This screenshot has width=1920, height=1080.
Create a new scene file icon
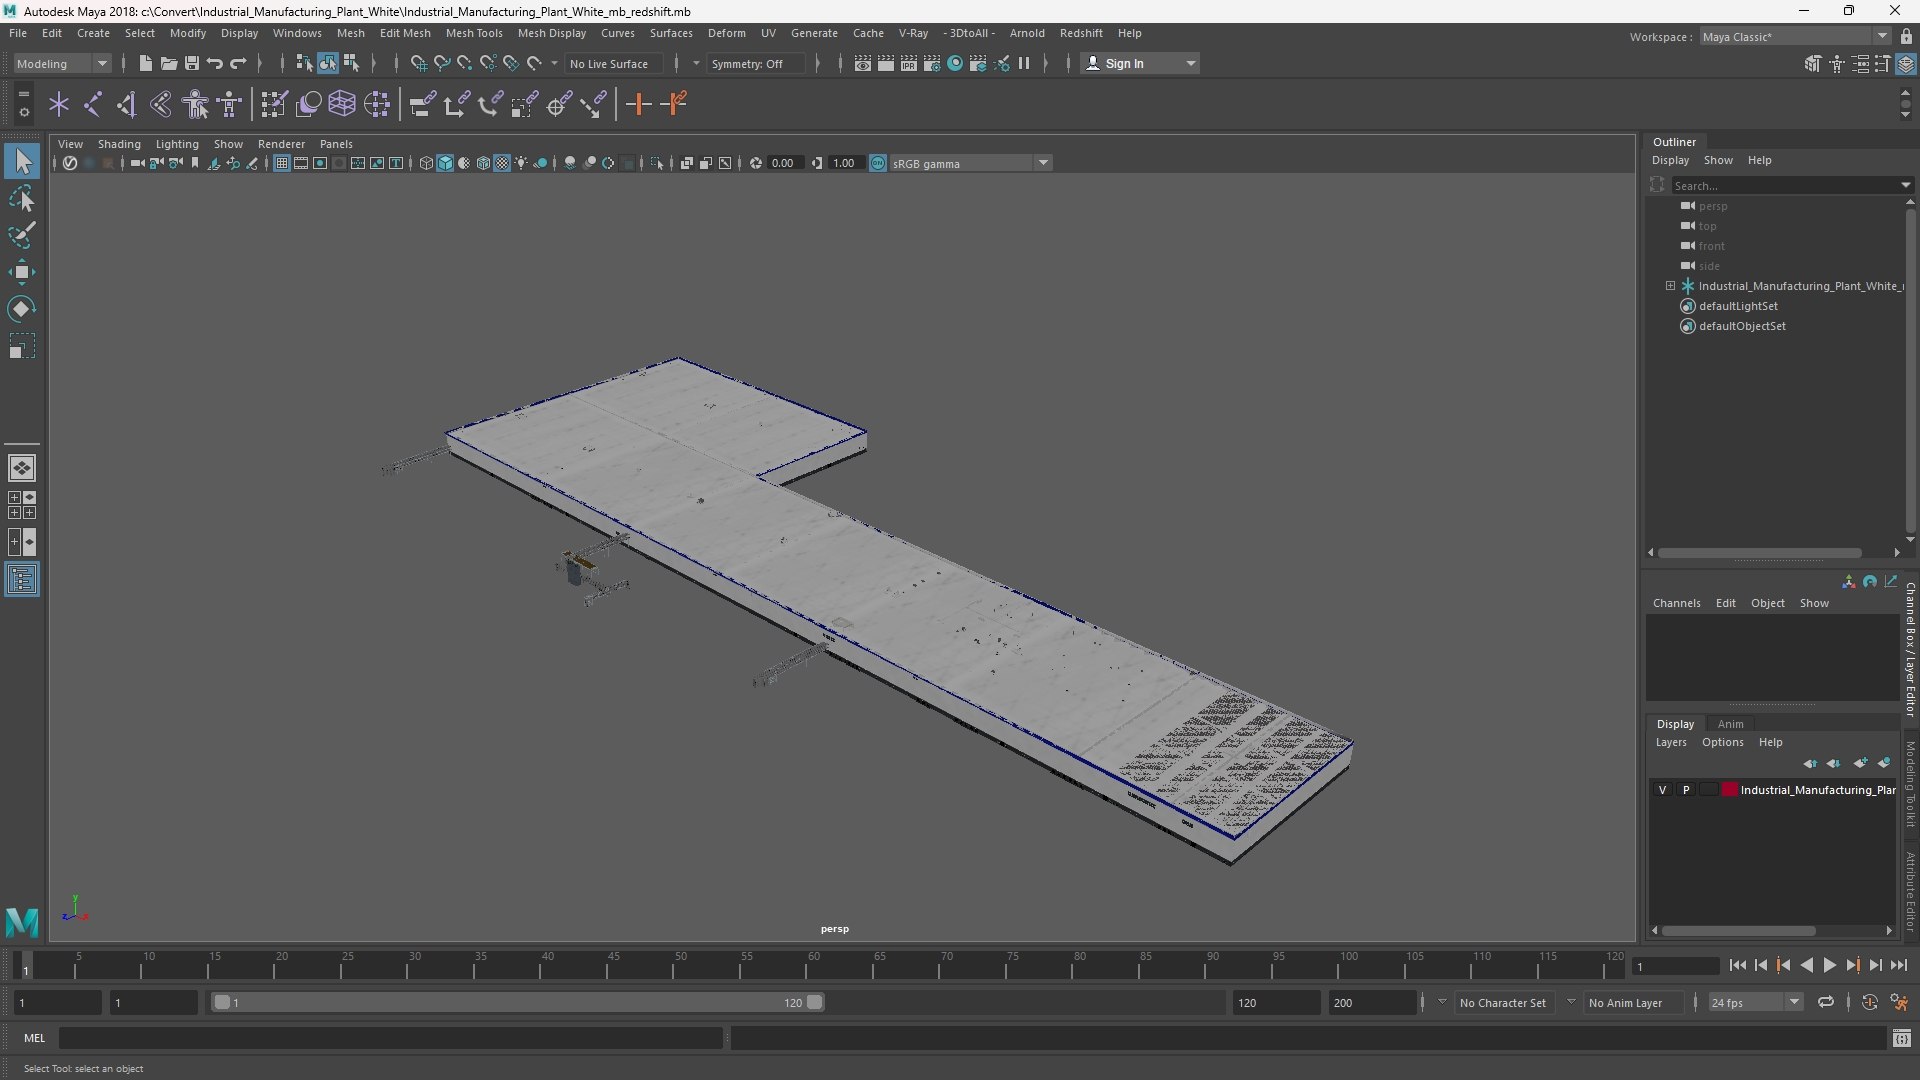coord(145,63)
